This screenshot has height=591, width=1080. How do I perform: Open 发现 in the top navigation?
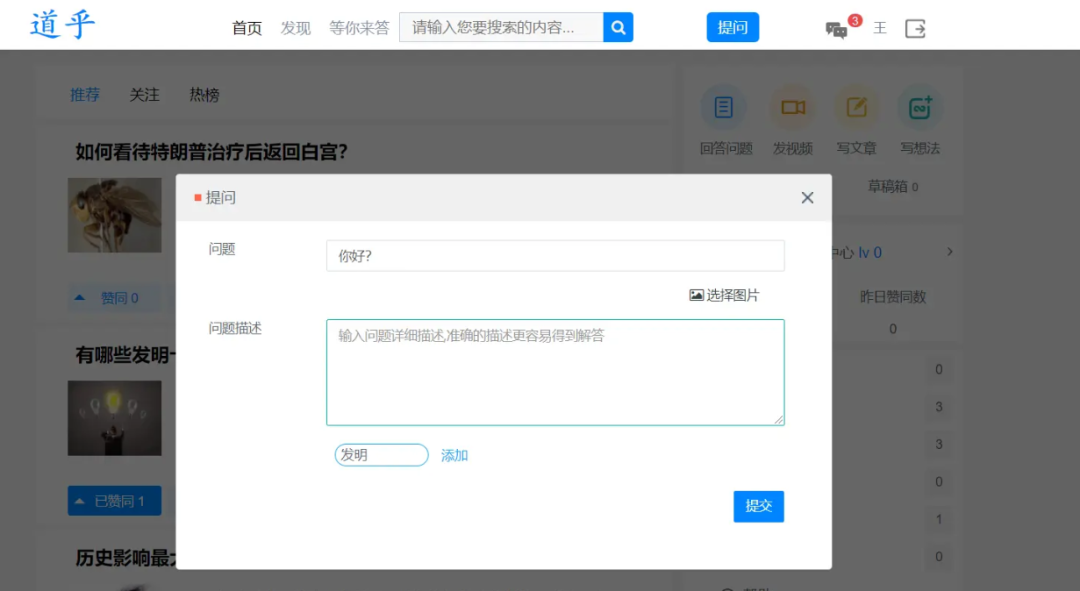295,28
